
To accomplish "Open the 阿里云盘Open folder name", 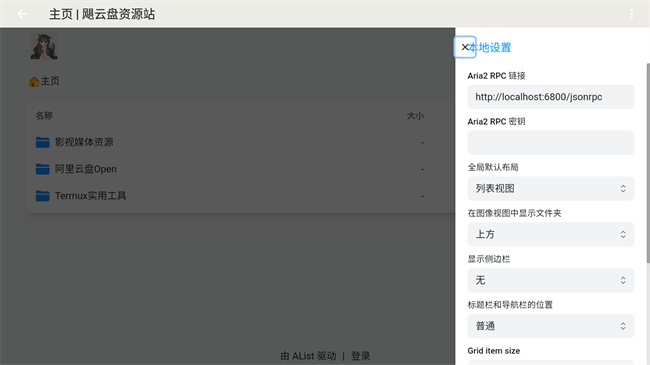I will 86,169.
